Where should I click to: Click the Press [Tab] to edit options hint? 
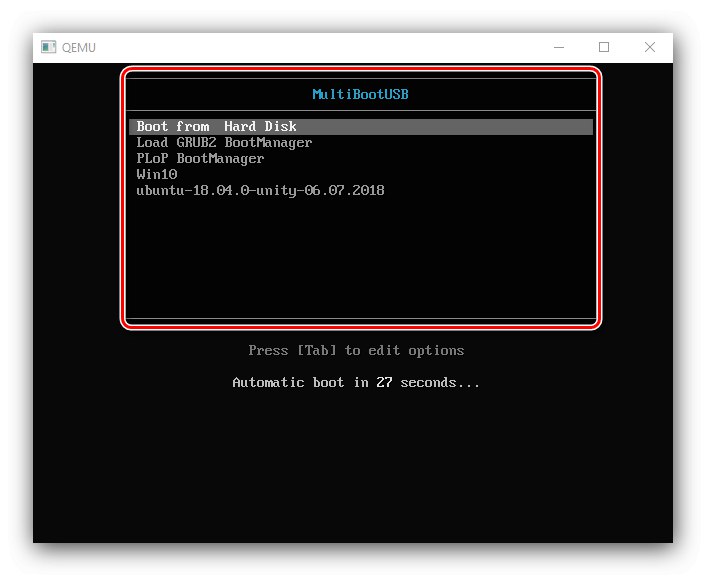pos(356,350)
